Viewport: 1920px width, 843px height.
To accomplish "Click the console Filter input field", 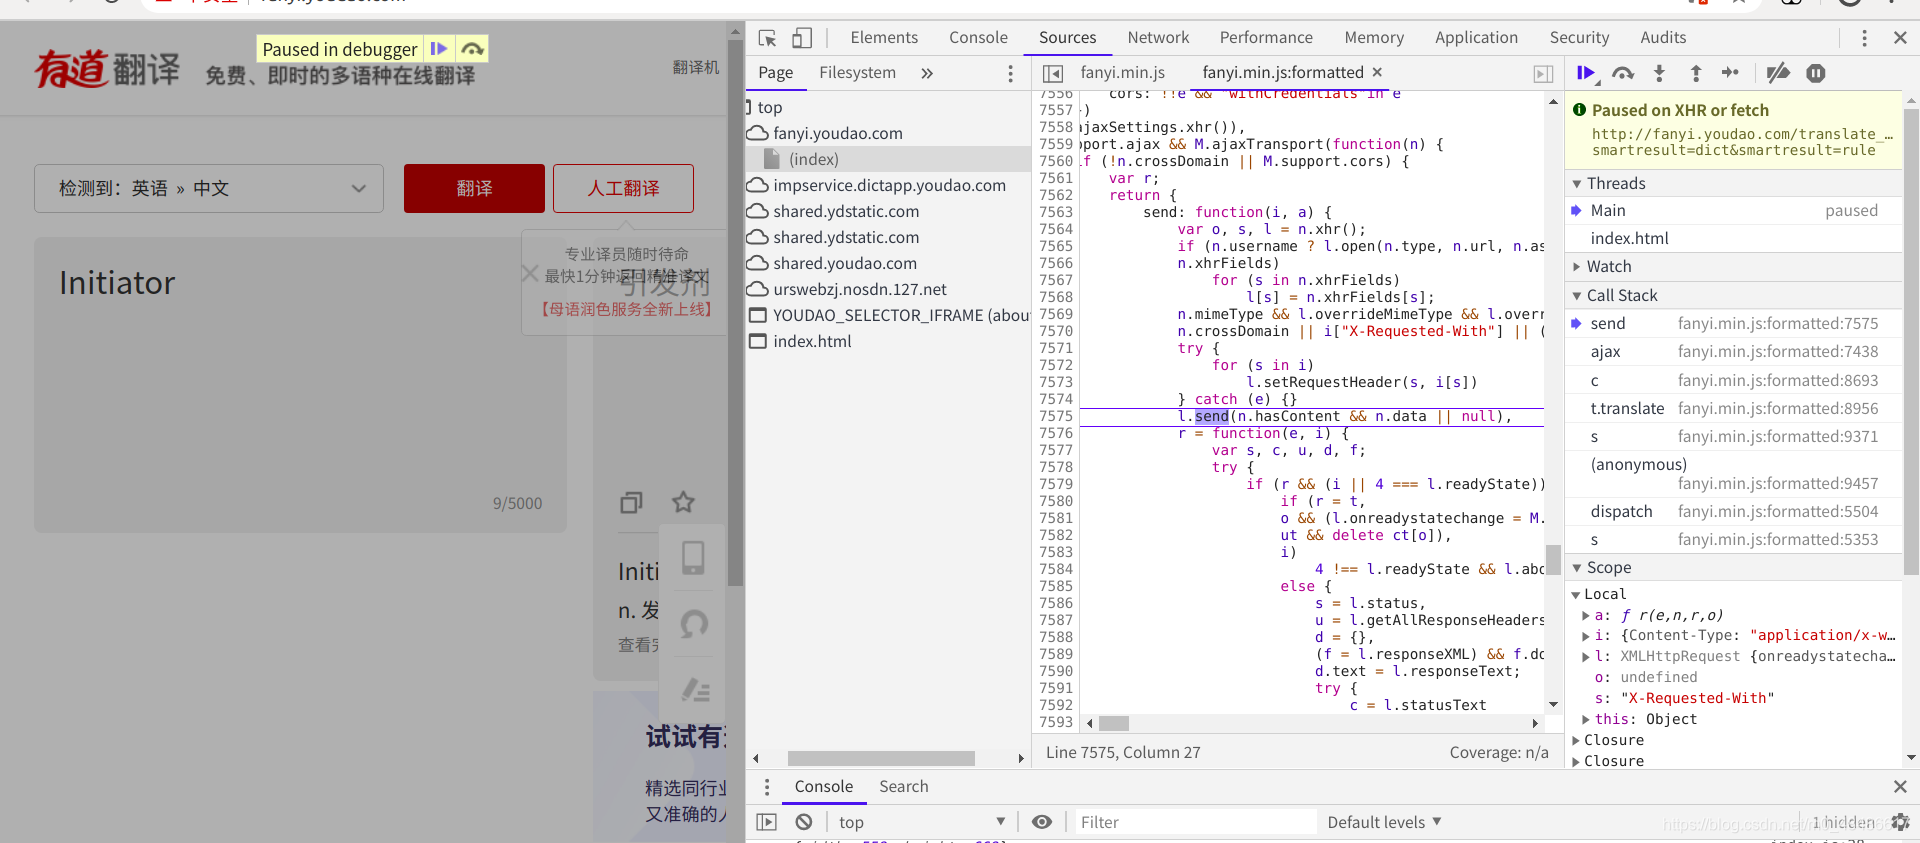I will pos(1196,822).
